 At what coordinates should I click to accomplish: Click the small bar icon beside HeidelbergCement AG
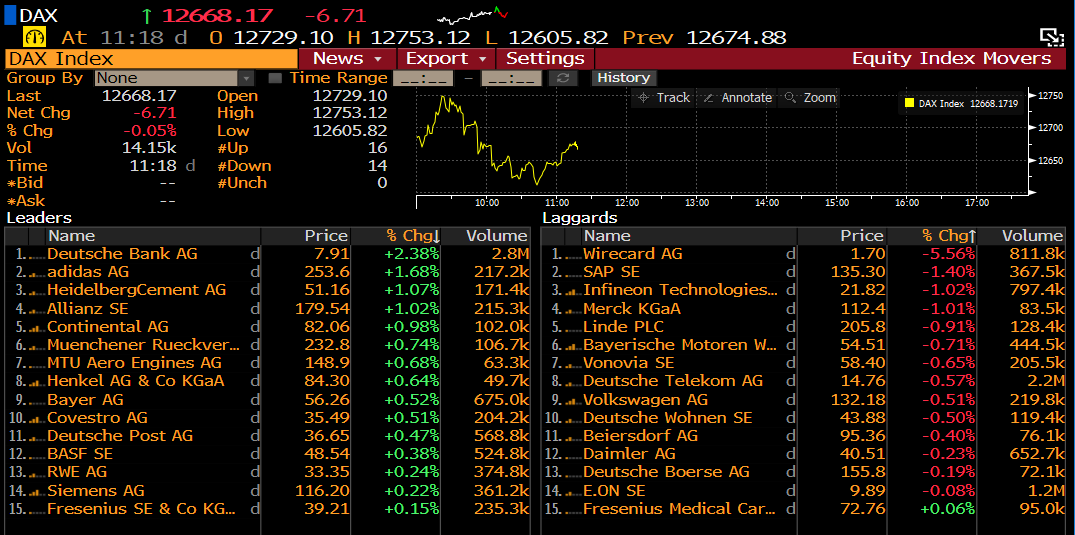click(38, 291)
